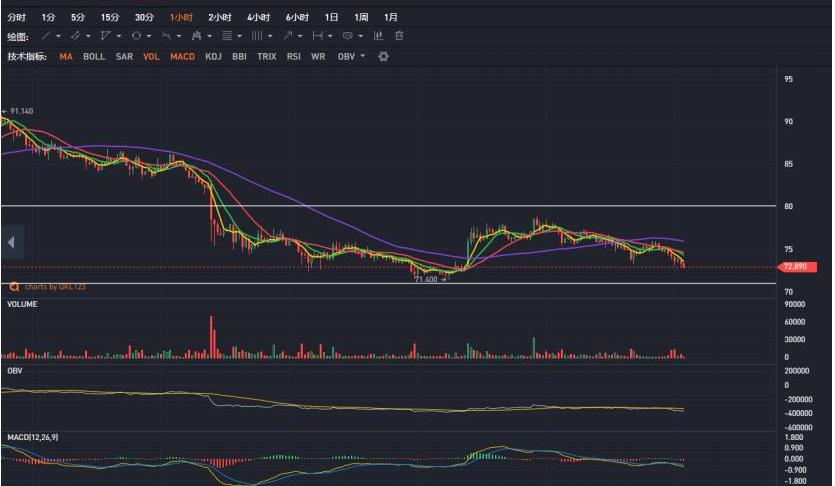Viewport: 835px width, 486px height.
Task: Expand the OBV indicator dropdown
Action: [362, 57]
